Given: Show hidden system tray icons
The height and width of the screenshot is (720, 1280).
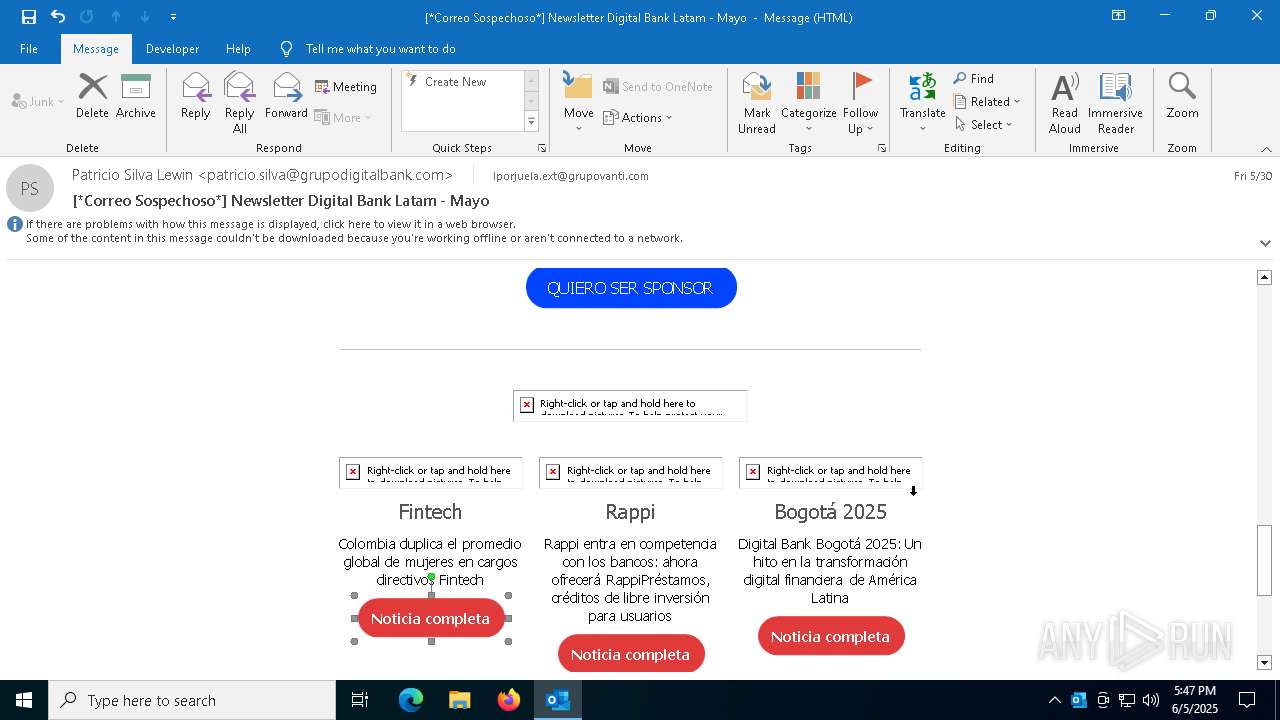Looking at the screenshot, I should 1054,700.
